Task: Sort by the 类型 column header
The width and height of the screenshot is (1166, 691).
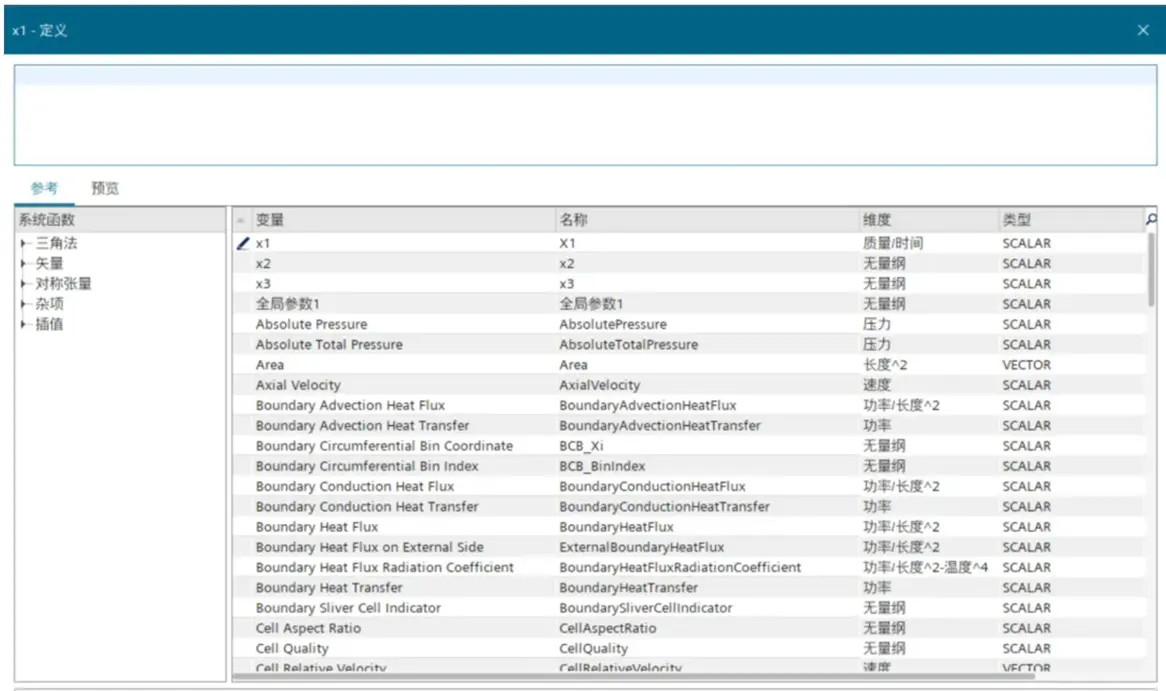Action: 1071,219
